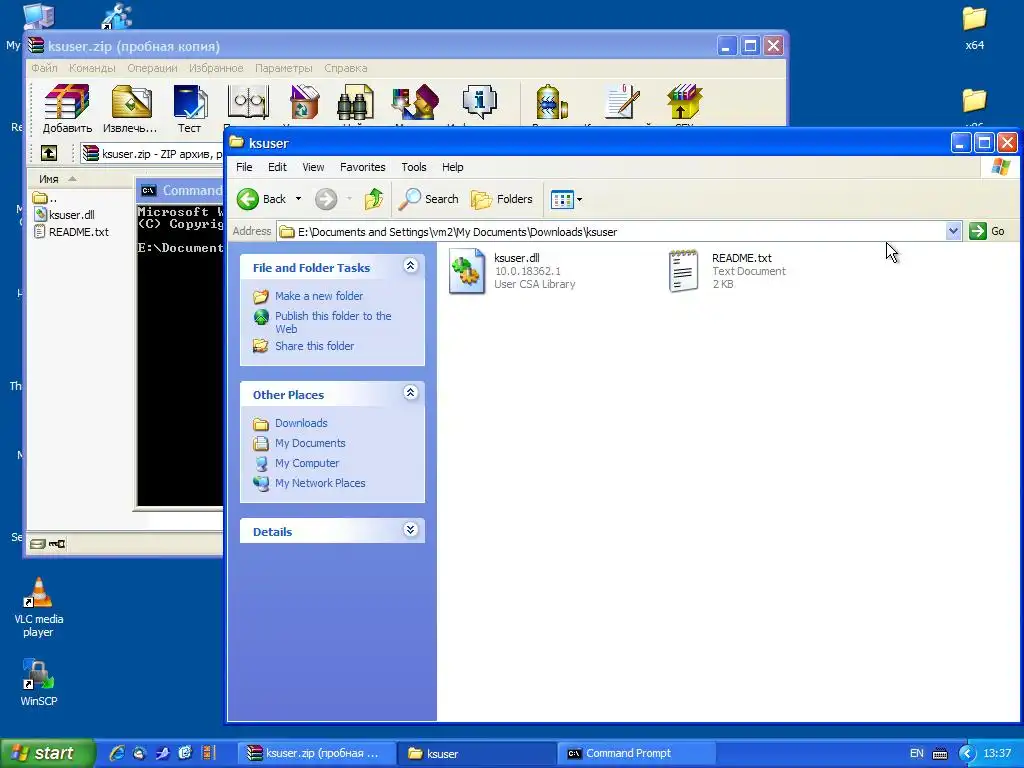Click WinRAR's Find icon with binoculars
Screen dimensions: 1024x768
coord(355,104)
